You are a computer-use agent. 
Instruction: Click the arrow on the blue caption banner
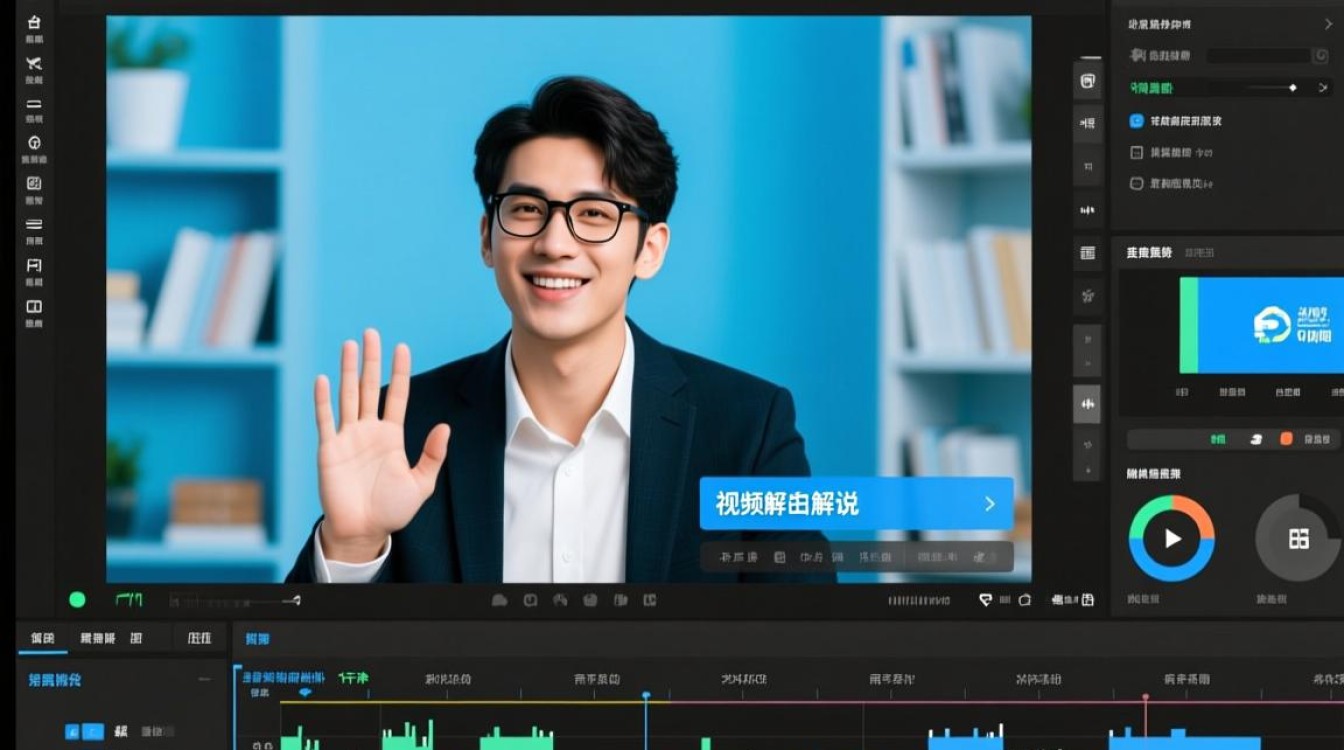(990, 505)
